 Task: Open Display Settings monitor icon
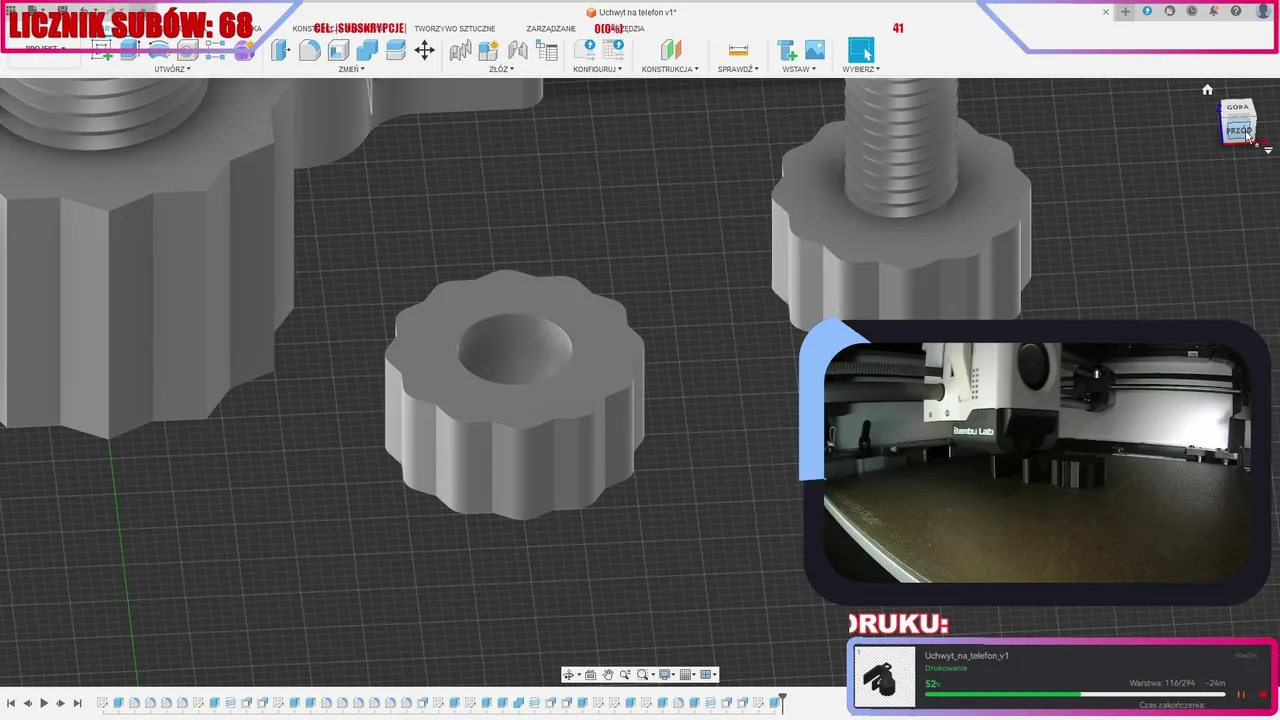[665, 675]
